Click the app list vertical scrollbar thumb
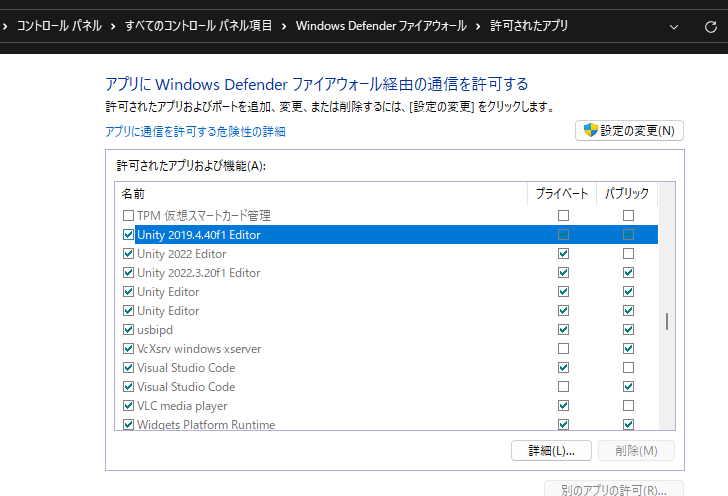728x496 pixels. 667,321
